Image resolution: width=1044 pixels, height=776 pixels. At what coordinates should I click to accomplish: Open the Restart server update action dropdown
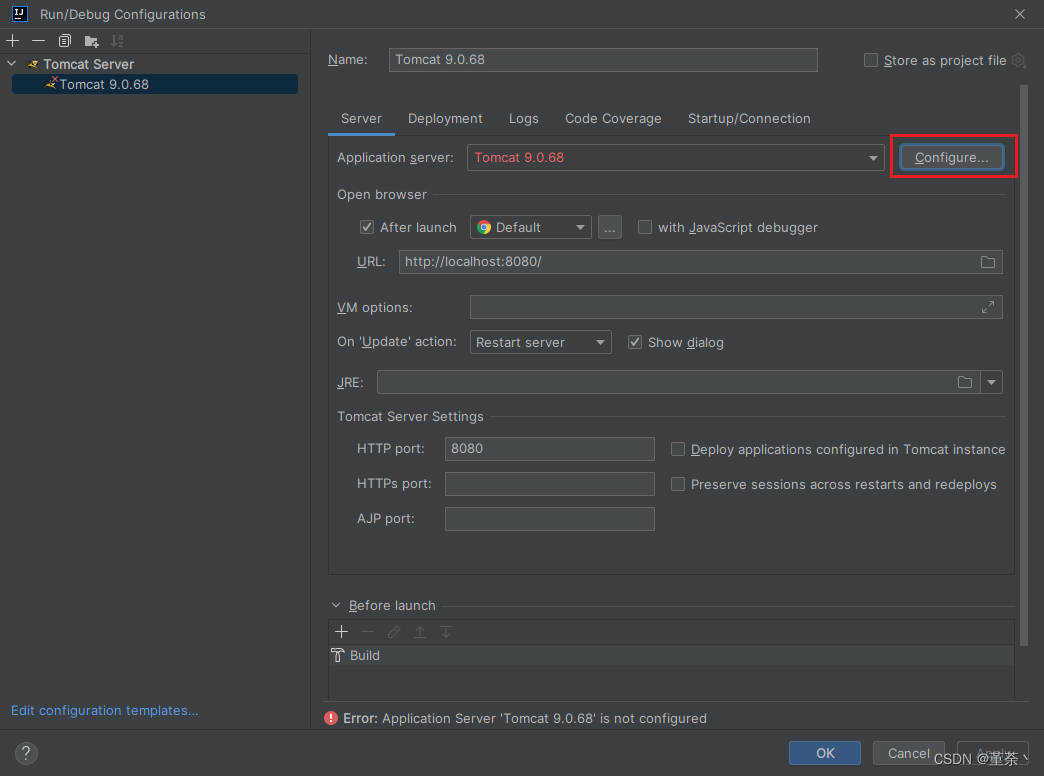(x=540, y=342)
